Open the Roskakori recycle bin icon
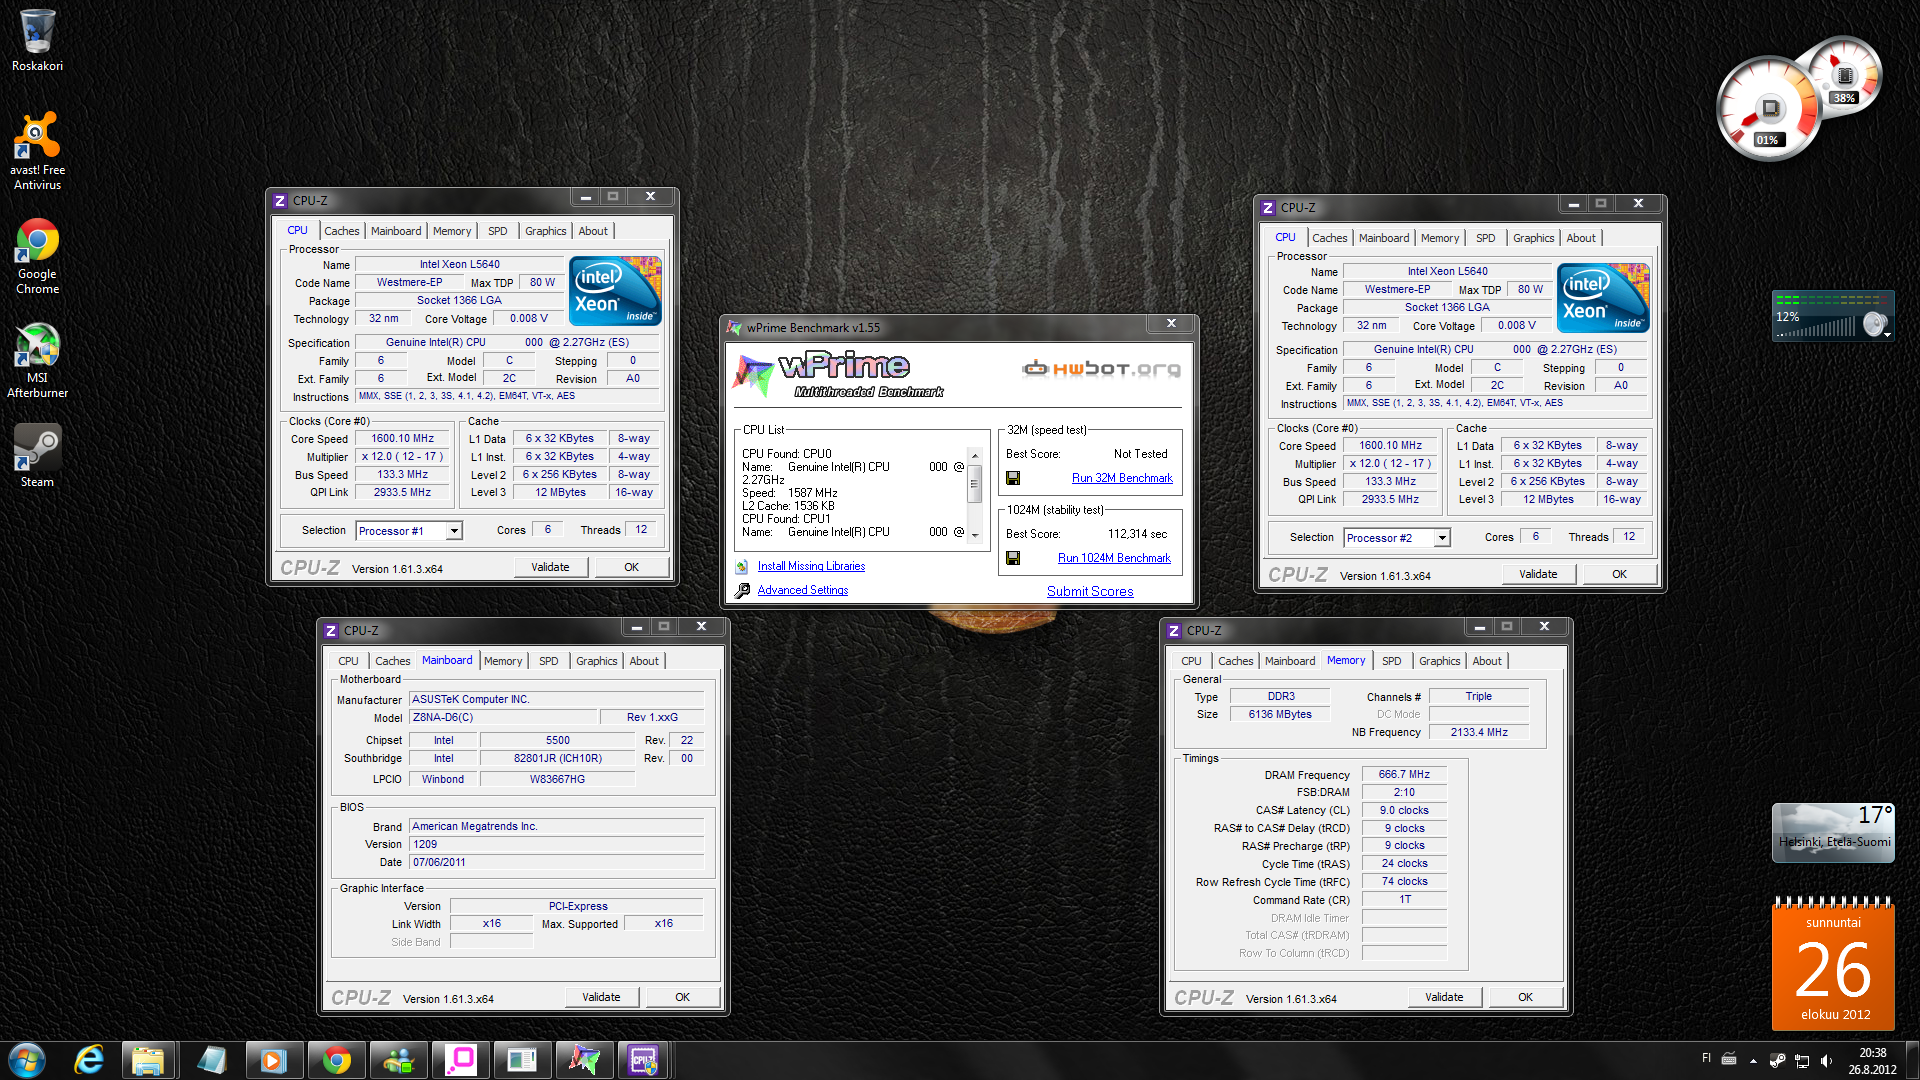The width and height of the screenshot is (1920, 1080). click(37, 40)
